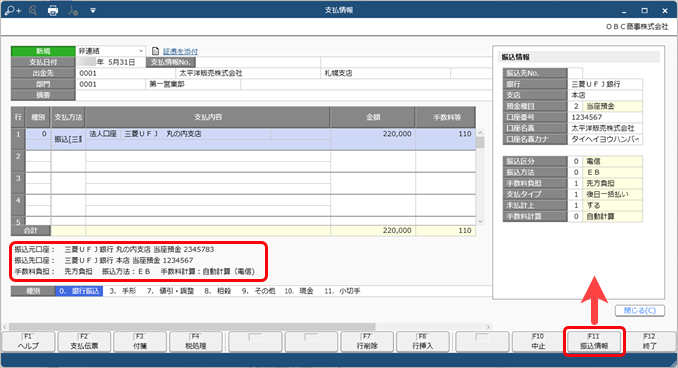Select 8. 相殺 type option
The width and height of the screenshot is (678, 368).
pos(218,291)
